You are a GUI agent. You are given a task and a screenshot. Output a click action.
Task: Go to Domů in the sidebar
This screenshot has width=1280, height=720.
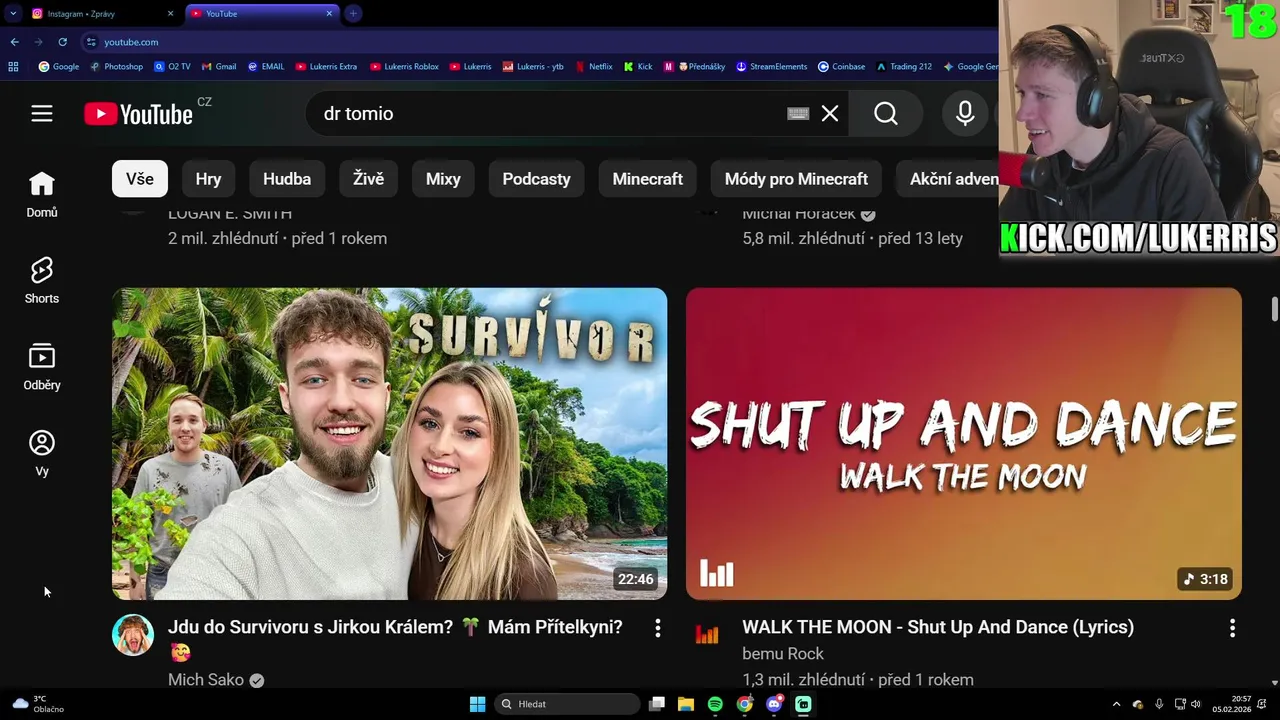[41, 194]
